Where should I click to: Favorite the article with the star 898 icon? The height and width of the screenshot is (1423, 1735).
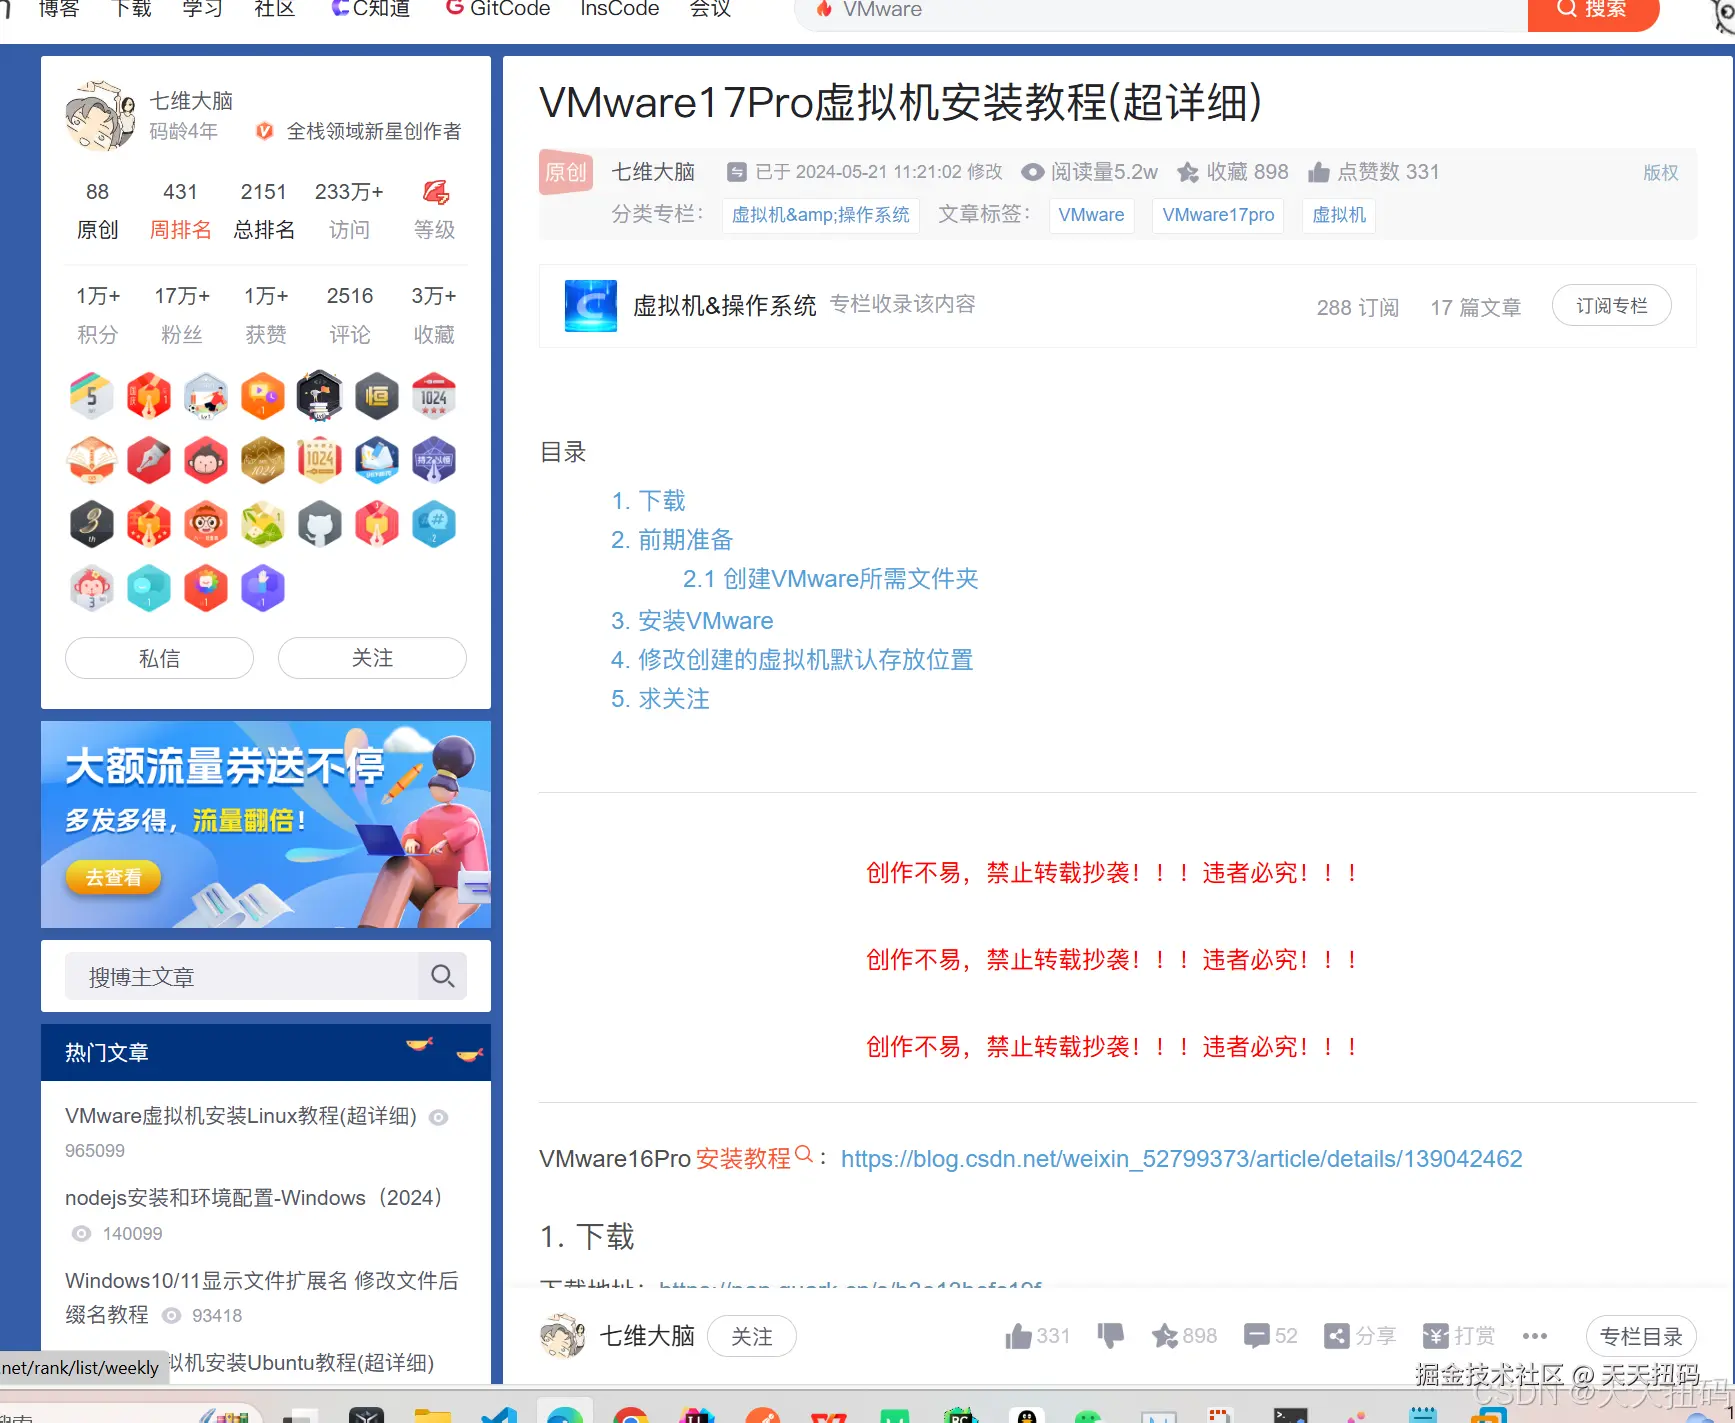point(1165,1336)
